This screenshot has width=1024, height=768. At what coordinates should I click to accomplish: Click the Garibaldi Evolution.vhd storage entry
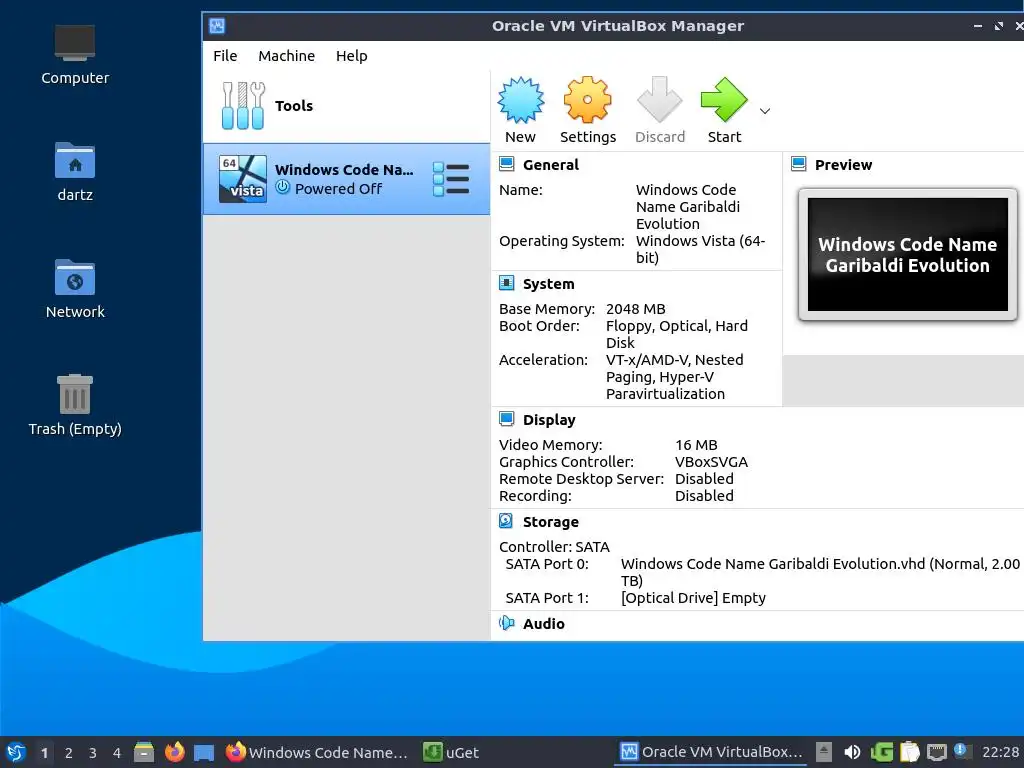point(820,572)
